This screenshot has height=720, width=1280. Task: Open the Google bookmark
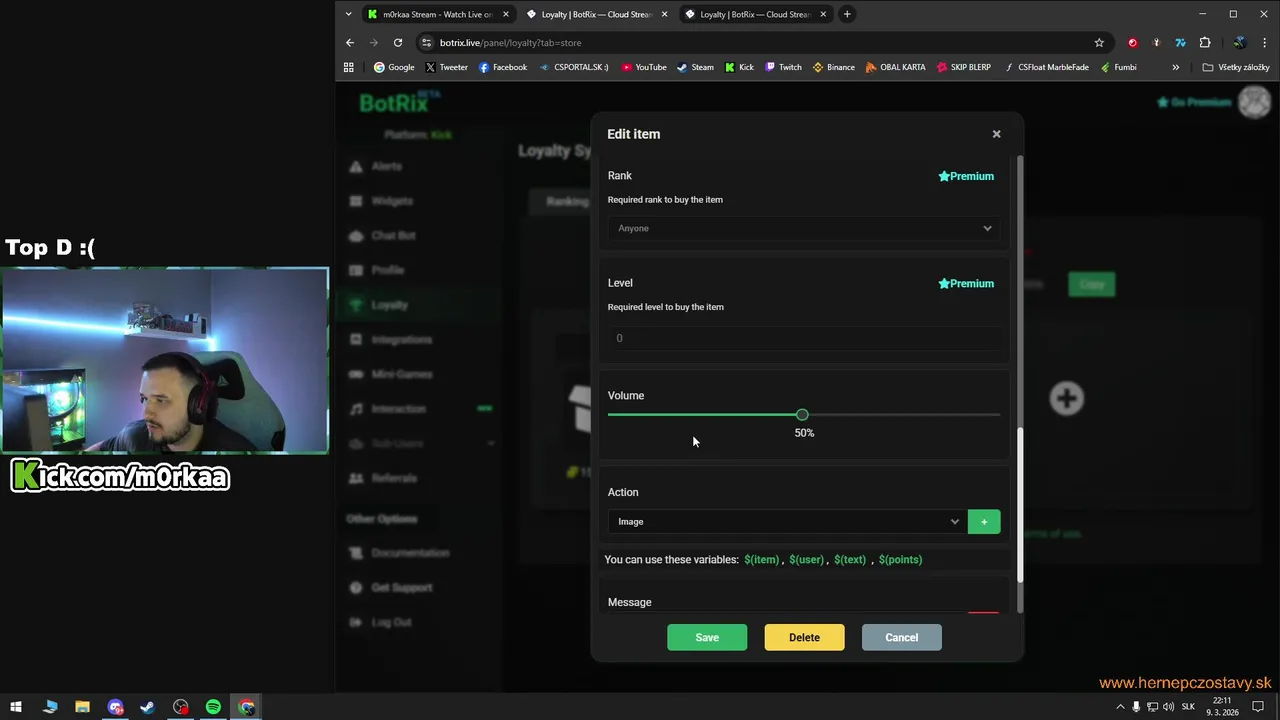pos(394,67)
